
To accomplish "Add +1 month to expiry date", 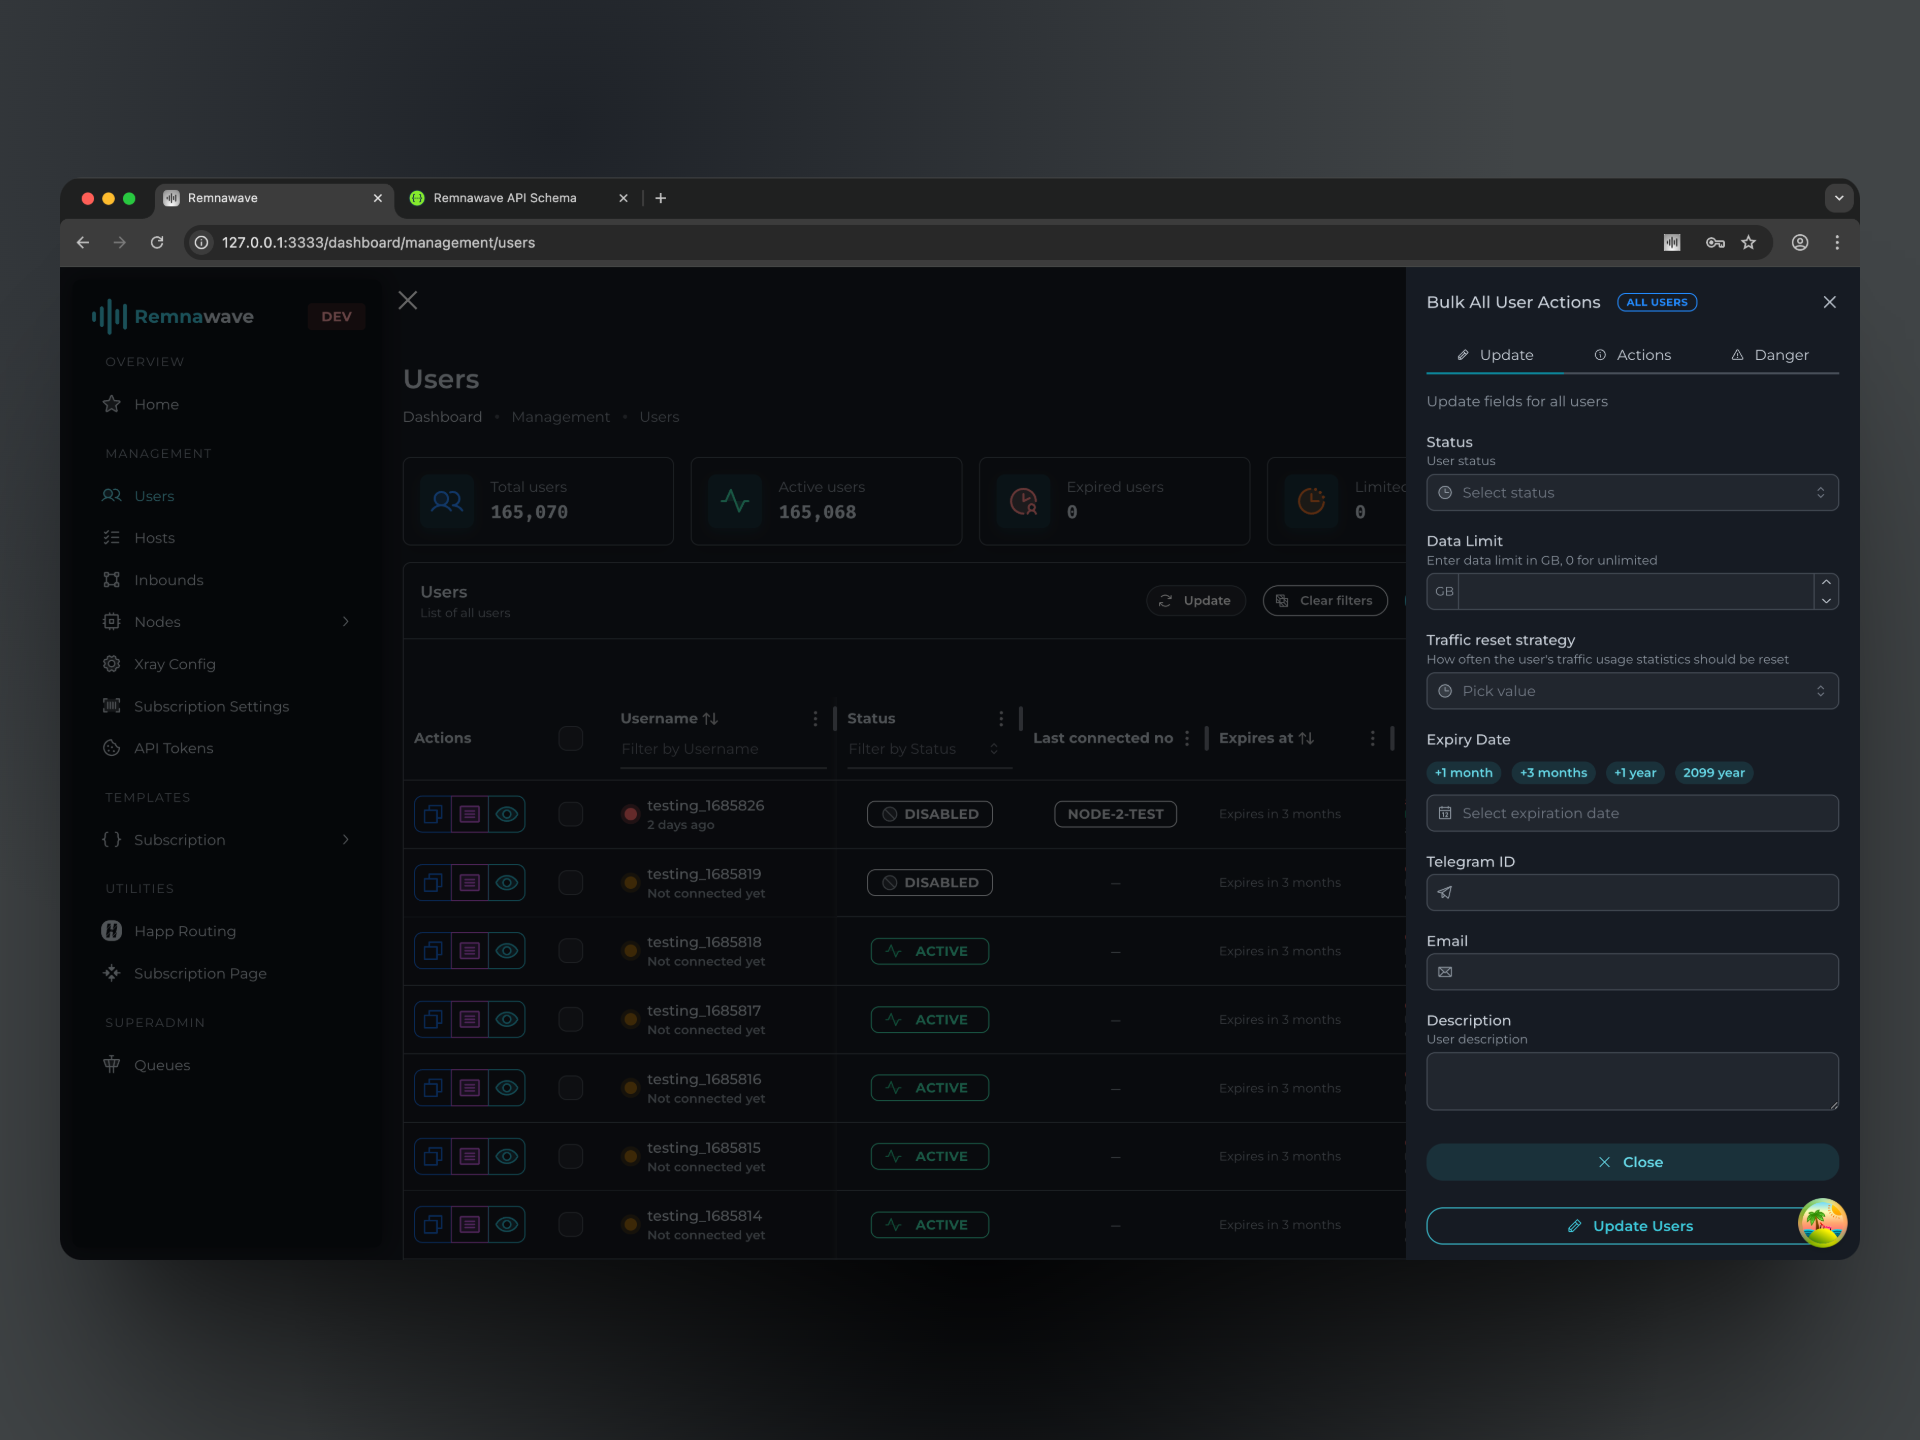I will pos(1463,773).
